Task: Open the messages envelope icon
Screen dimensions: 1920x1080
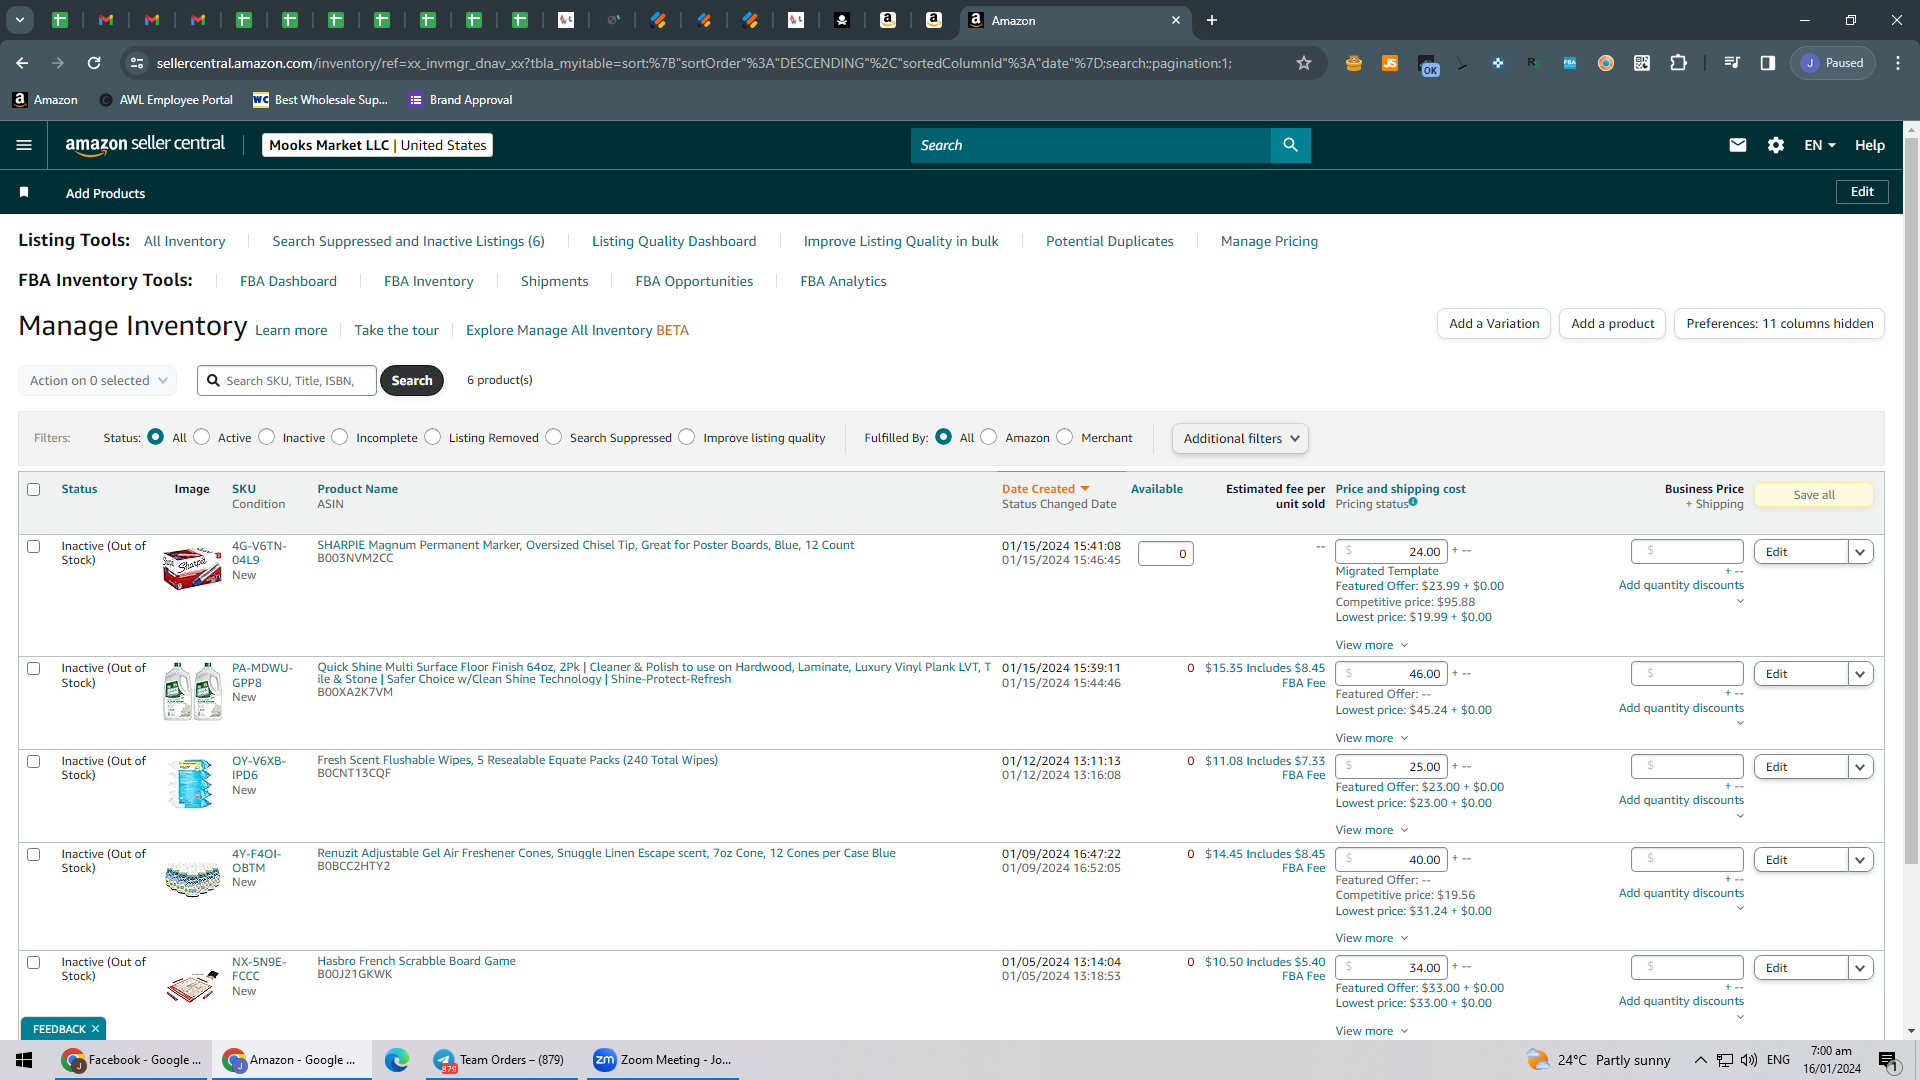Action: [1738, 145]
